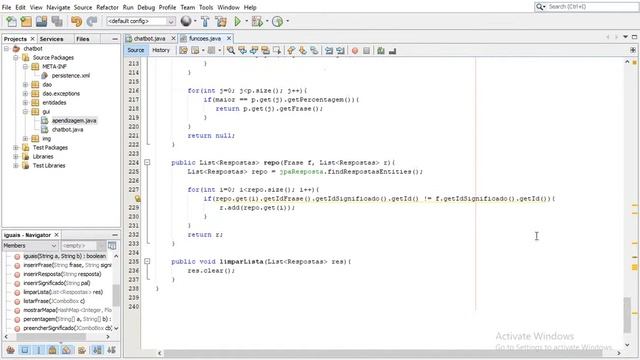Image resolution: width=640 pixels, height=360 pixels.
Task: Open Debug Project dropdown arrow
Action: click(267, 21)
